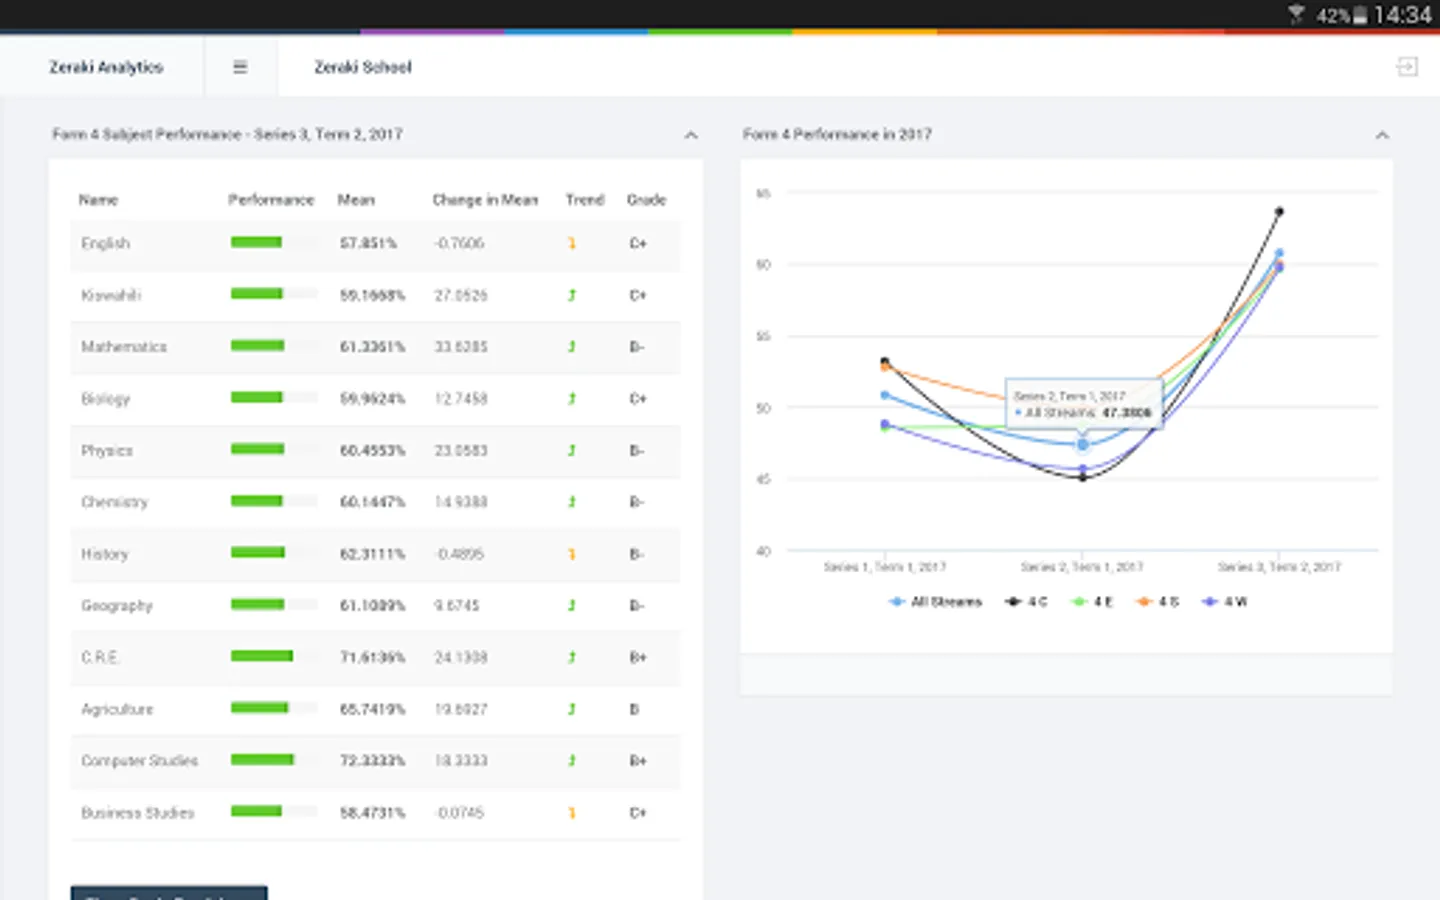This screenshot has height=900, width=1440.
Task: Toggle the All Streams legend series
Action: click(935, 602)
